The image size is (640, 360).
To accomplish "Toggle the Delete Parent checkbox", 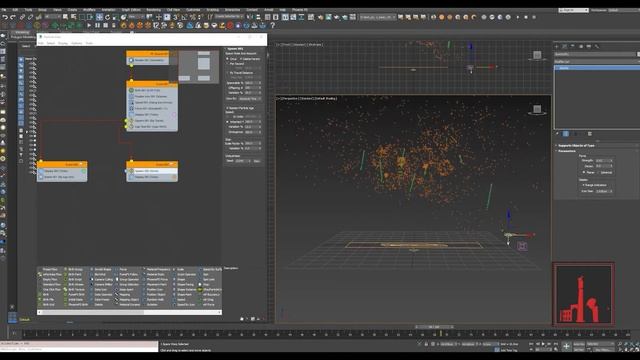I will 241,59.
